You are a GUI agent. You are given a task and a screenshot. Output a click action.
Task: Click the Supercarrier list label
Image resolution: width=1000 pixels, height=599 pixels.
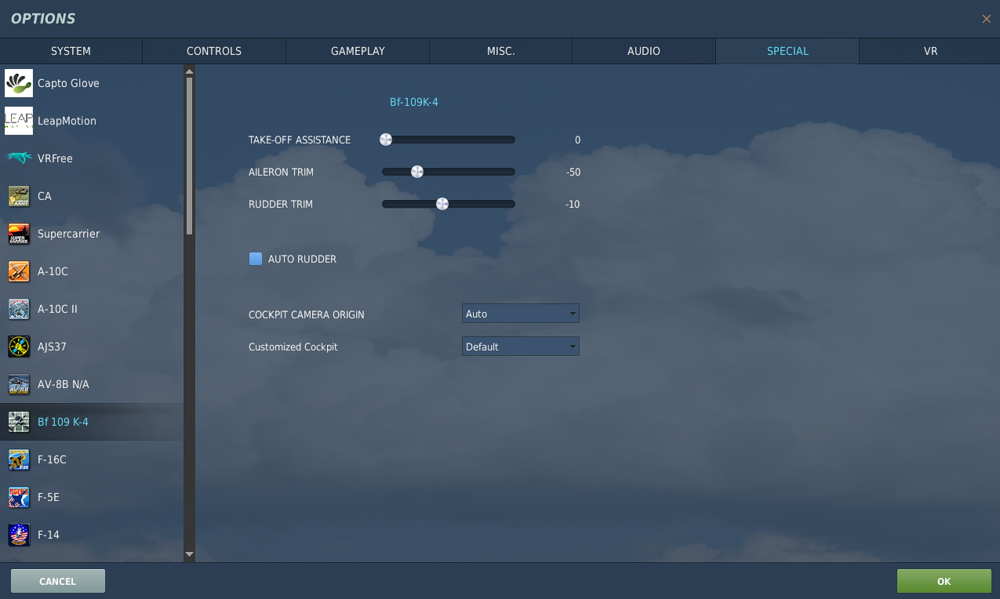click(68, 233)
